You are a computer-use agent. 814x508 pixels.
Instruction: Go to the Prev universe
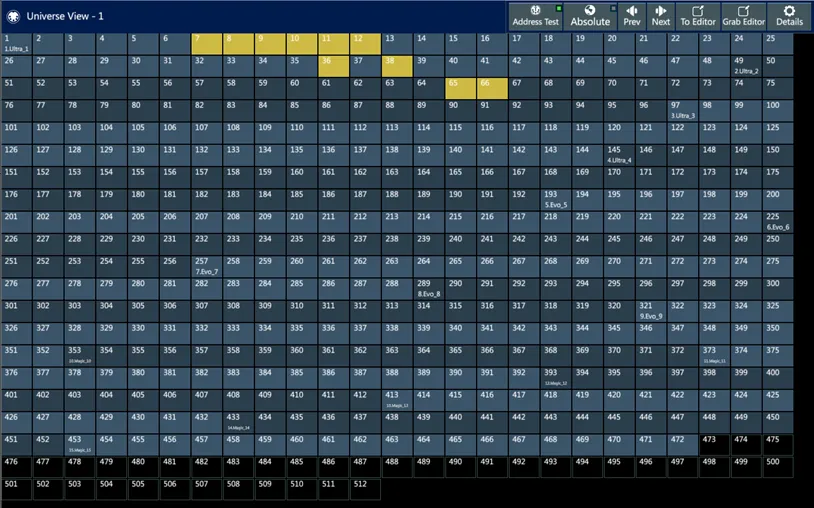(632, 16)
